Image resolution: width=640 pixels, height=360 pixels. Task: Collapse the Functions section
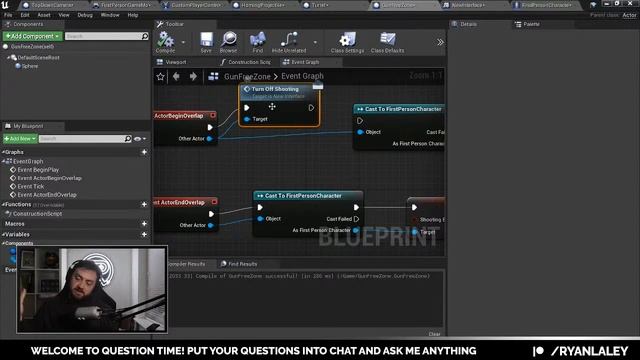pyautogui.click(x=3, y=204)
